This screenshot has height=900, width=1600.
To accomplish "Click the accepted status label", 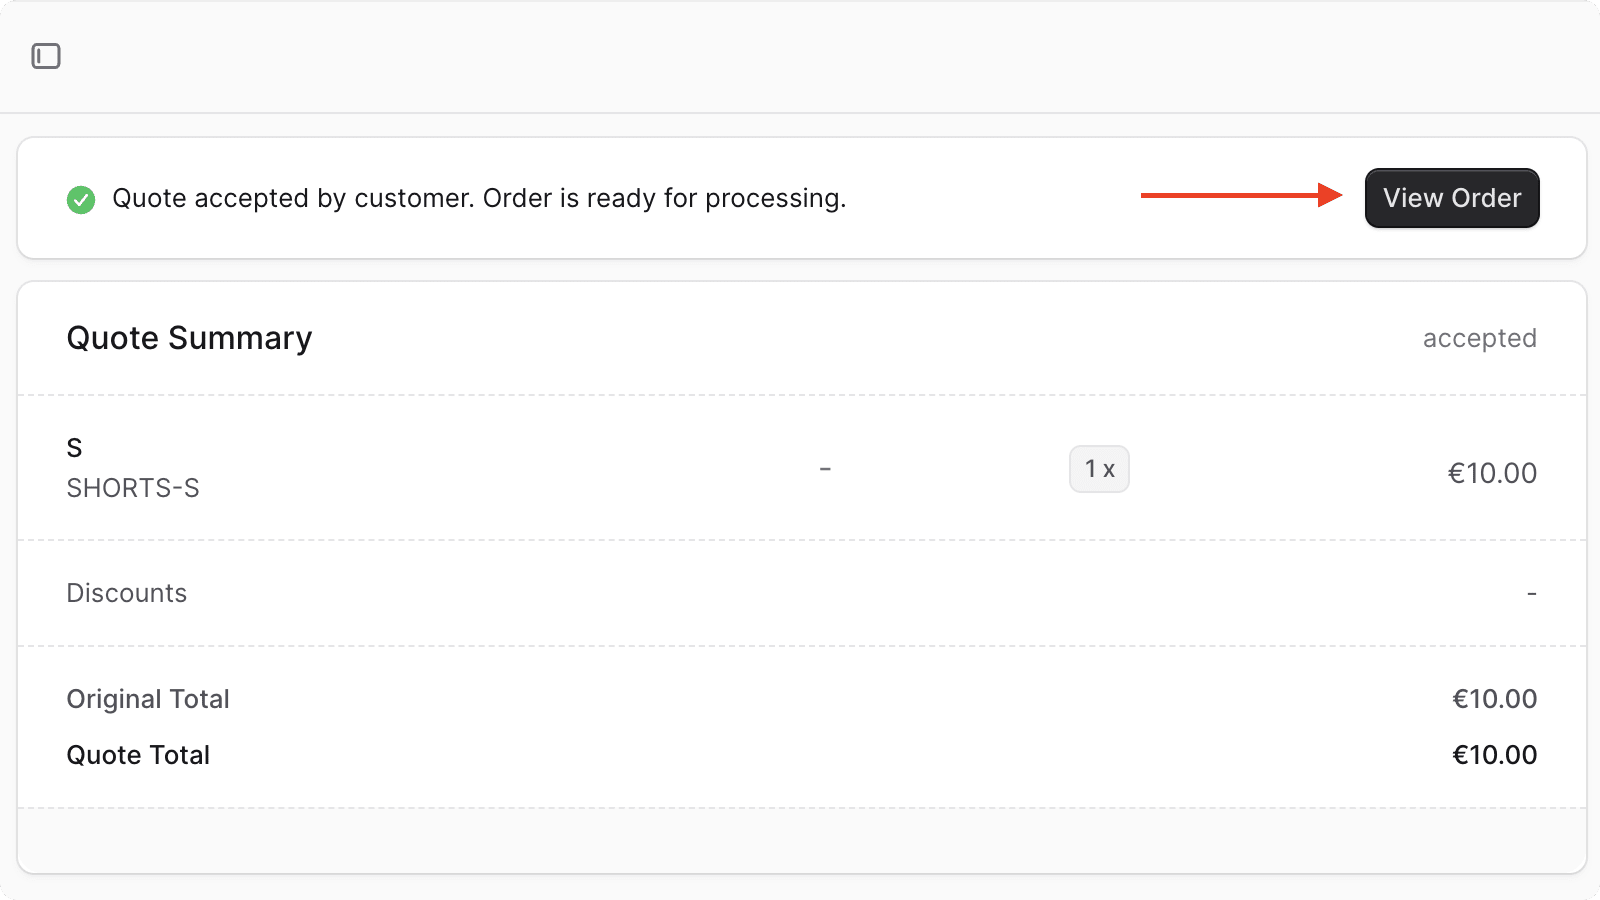I will point(1480,338).
